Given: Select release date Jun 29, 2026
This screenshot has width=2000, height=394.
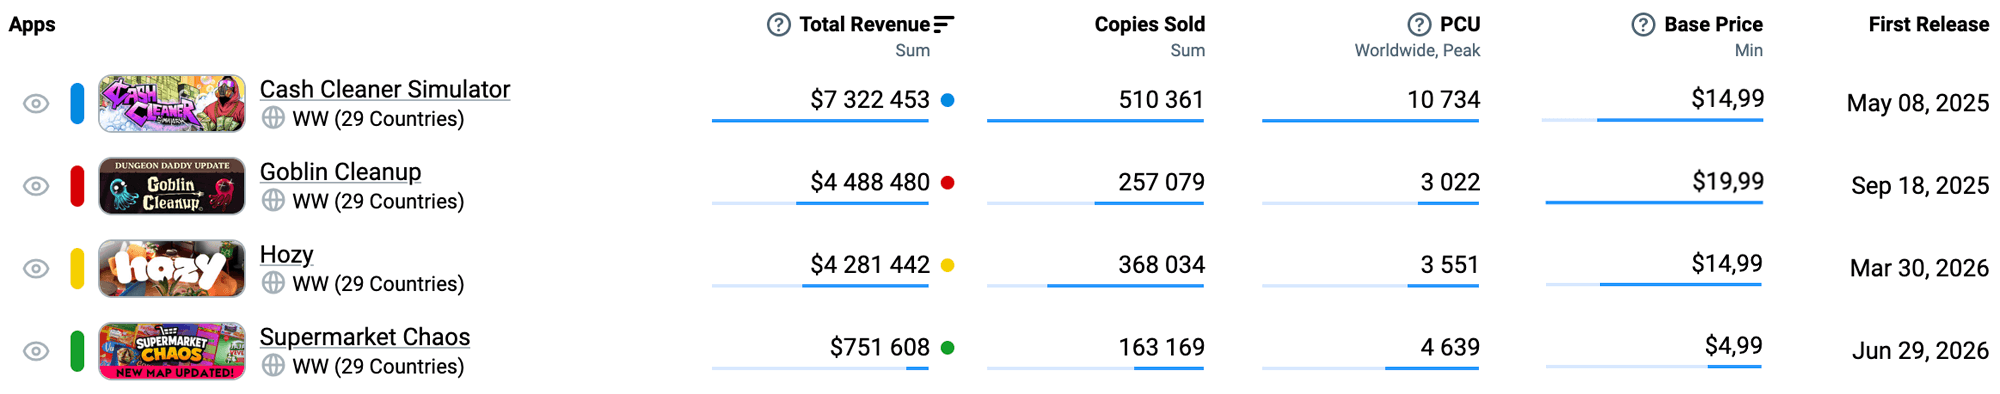Looking at the screenshot, I should click(x=1920, y=351).
